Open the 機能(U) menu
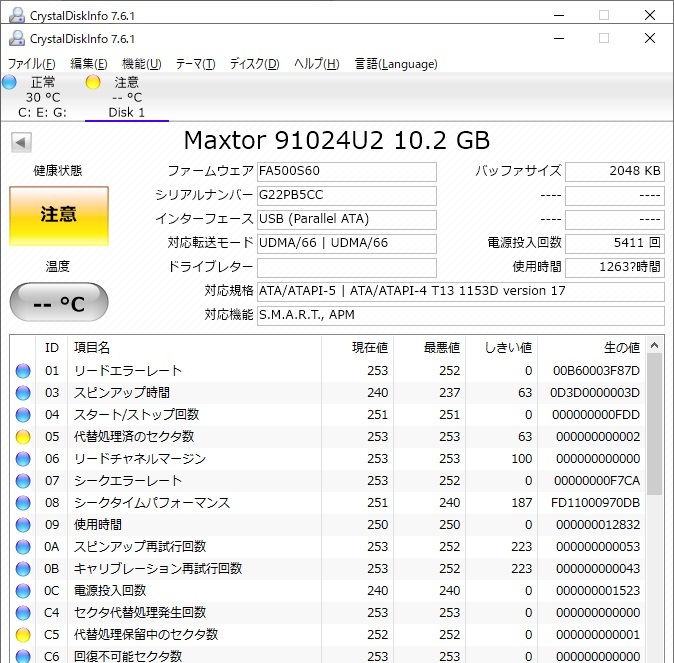Image resolution: width=674 pixels, height=663 pixels. click(x=141, y=64)
